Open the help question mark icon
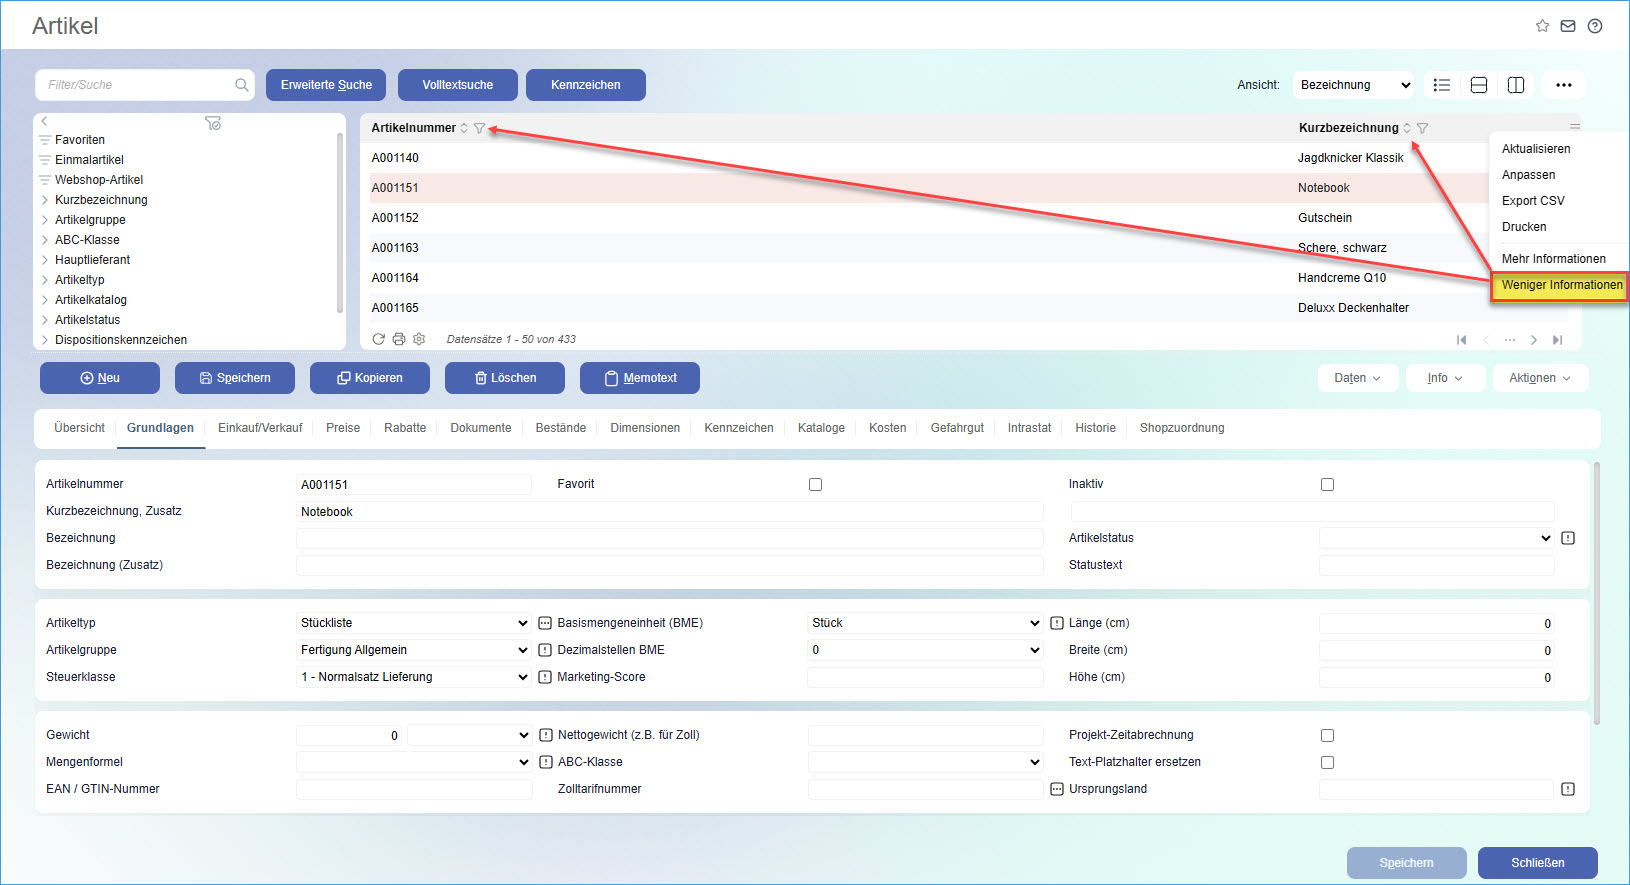This screenshot has width=1630, height=885. point(1595,26)
